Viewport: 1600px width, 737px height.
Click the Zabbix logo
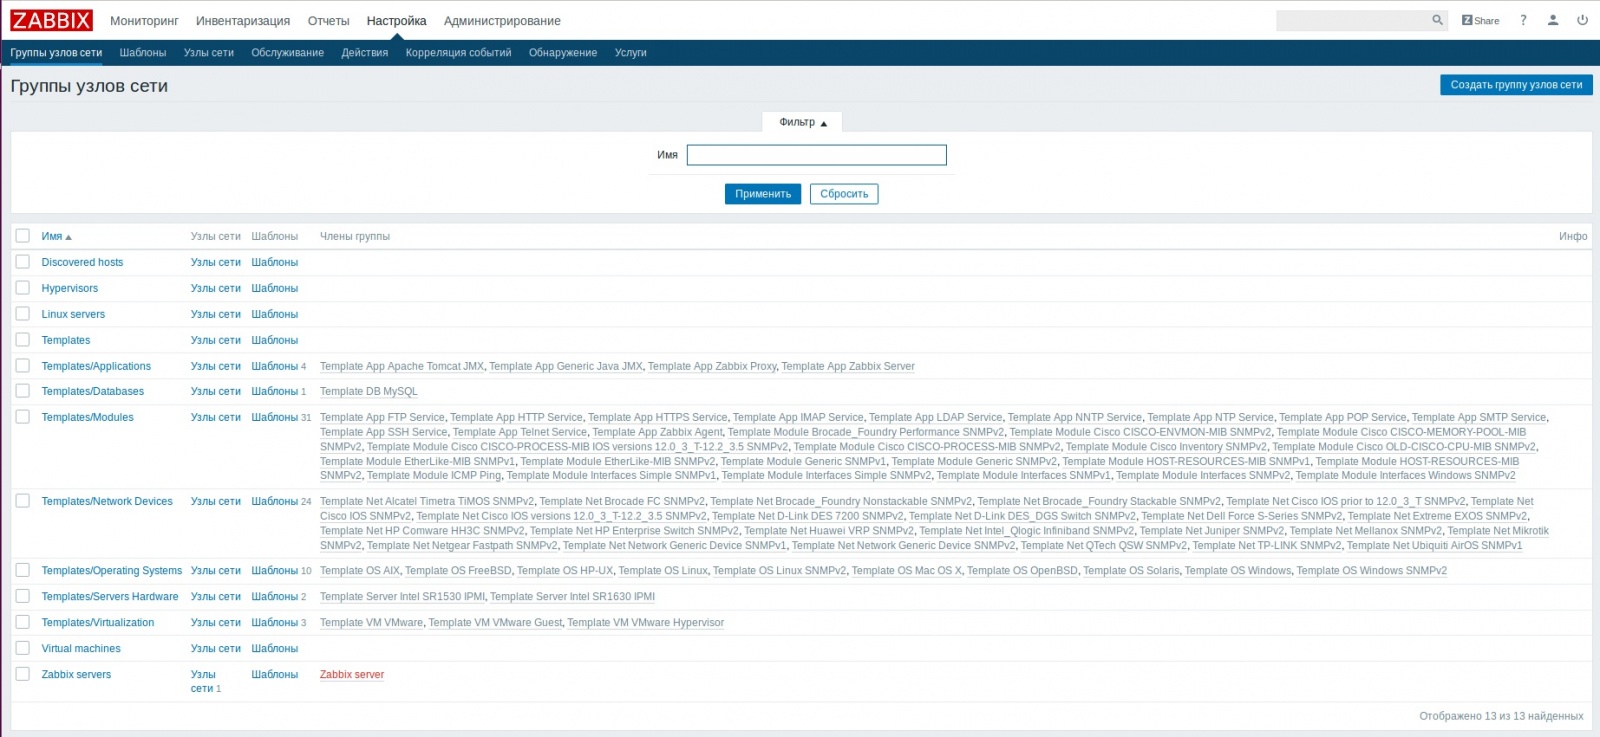[x=51, y=20]
